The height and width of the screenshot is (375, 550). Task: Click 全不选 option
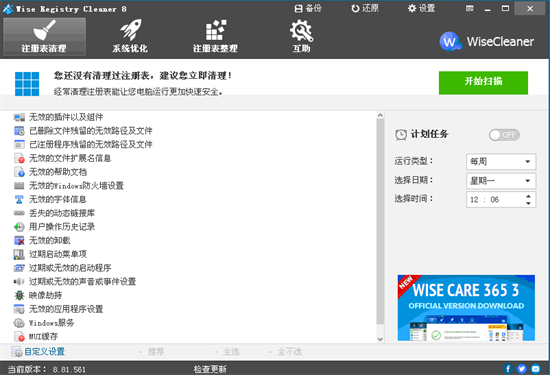290,351
